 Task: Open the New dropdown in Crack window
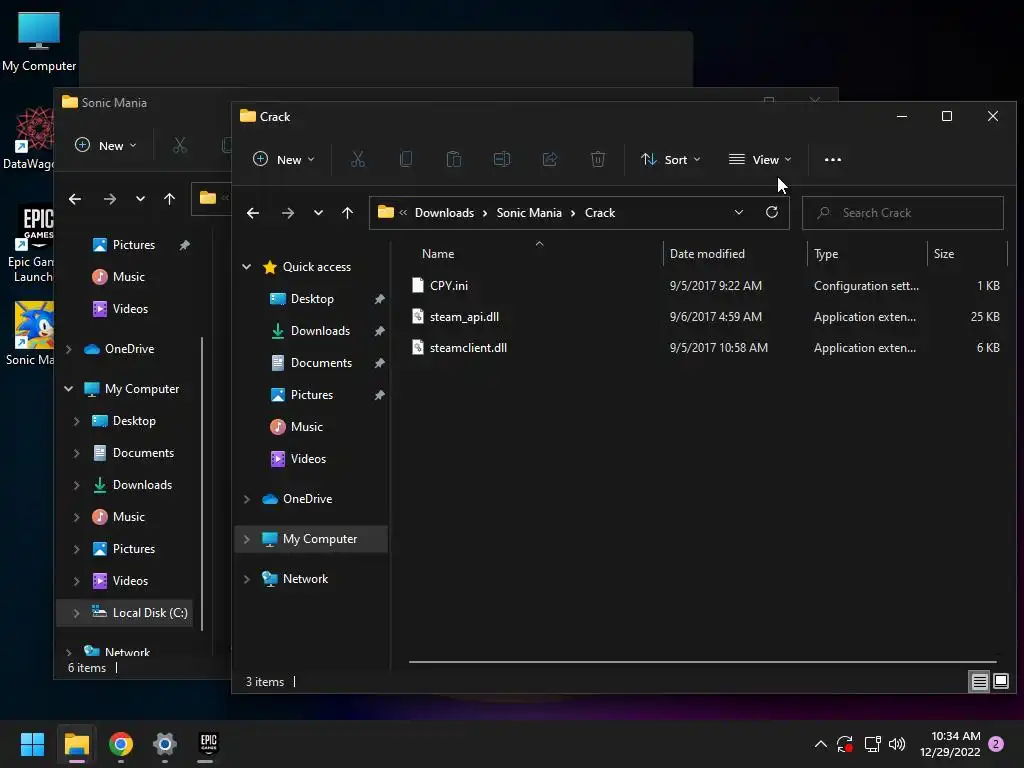(x=283, y=159)
